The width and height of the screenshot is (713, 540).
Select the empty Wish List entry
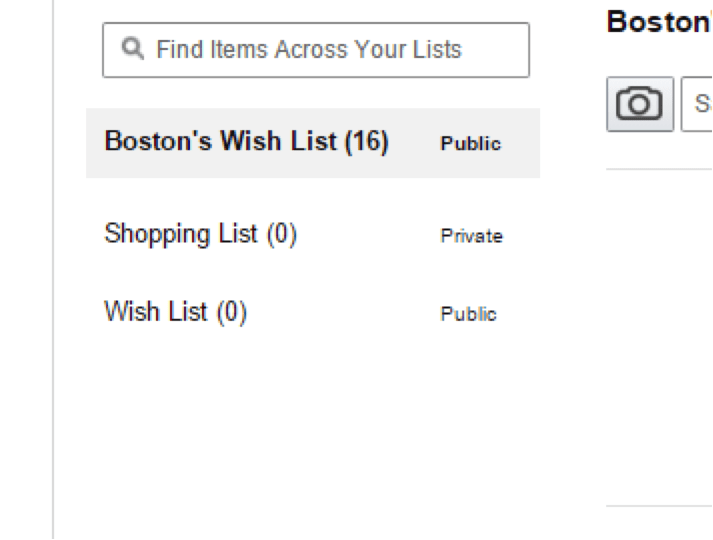tap(176, 312)
